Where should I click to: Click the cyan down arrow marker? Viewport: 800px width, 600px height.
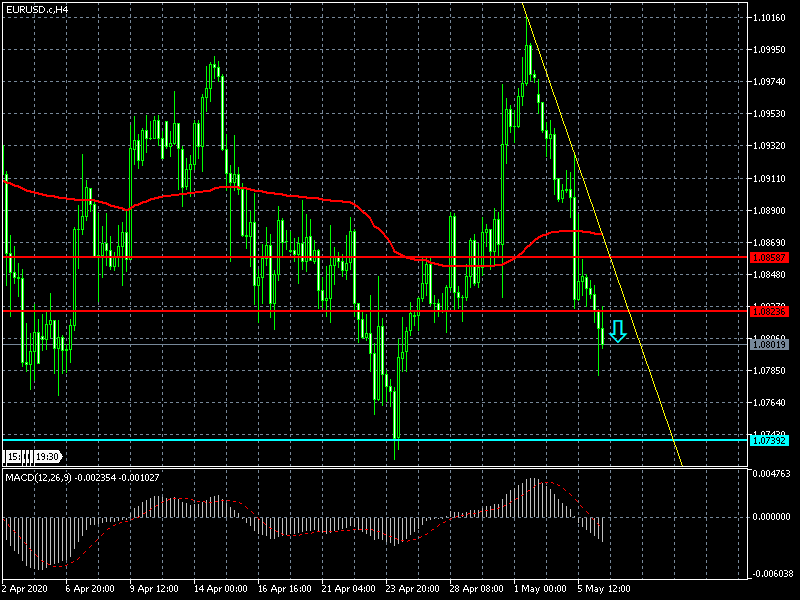618,332
